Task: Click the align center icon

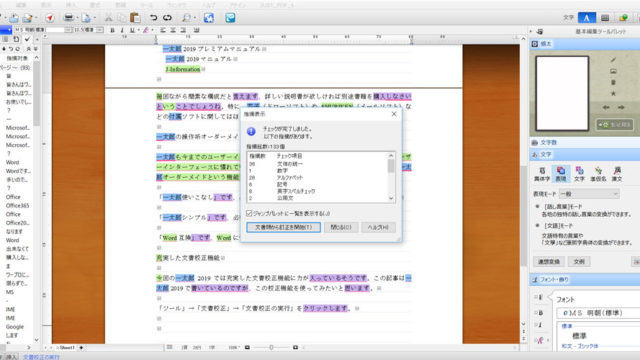Action: pos(173,30)
